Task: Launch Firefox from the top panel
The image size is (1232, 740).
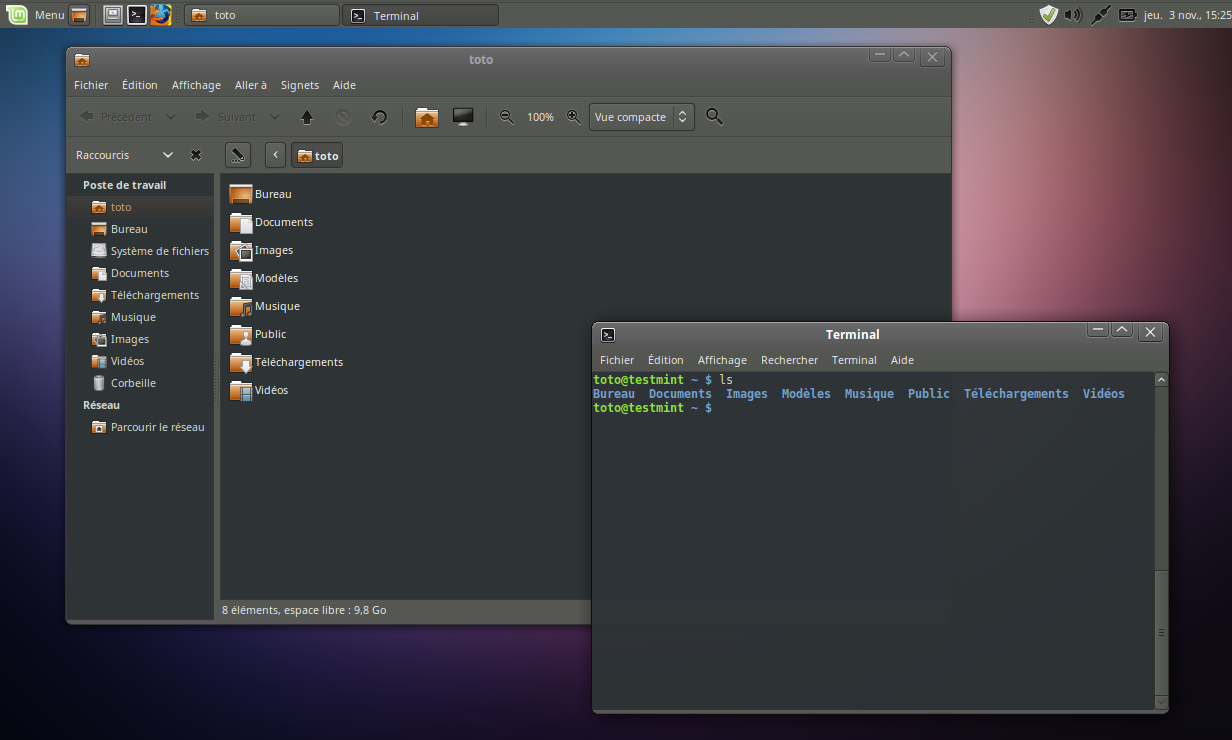Action: [161, 15]
